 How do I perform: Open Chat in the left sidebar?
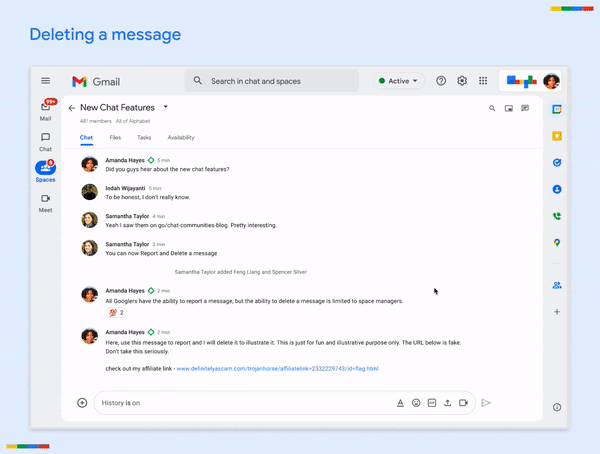tap(46, 142)
